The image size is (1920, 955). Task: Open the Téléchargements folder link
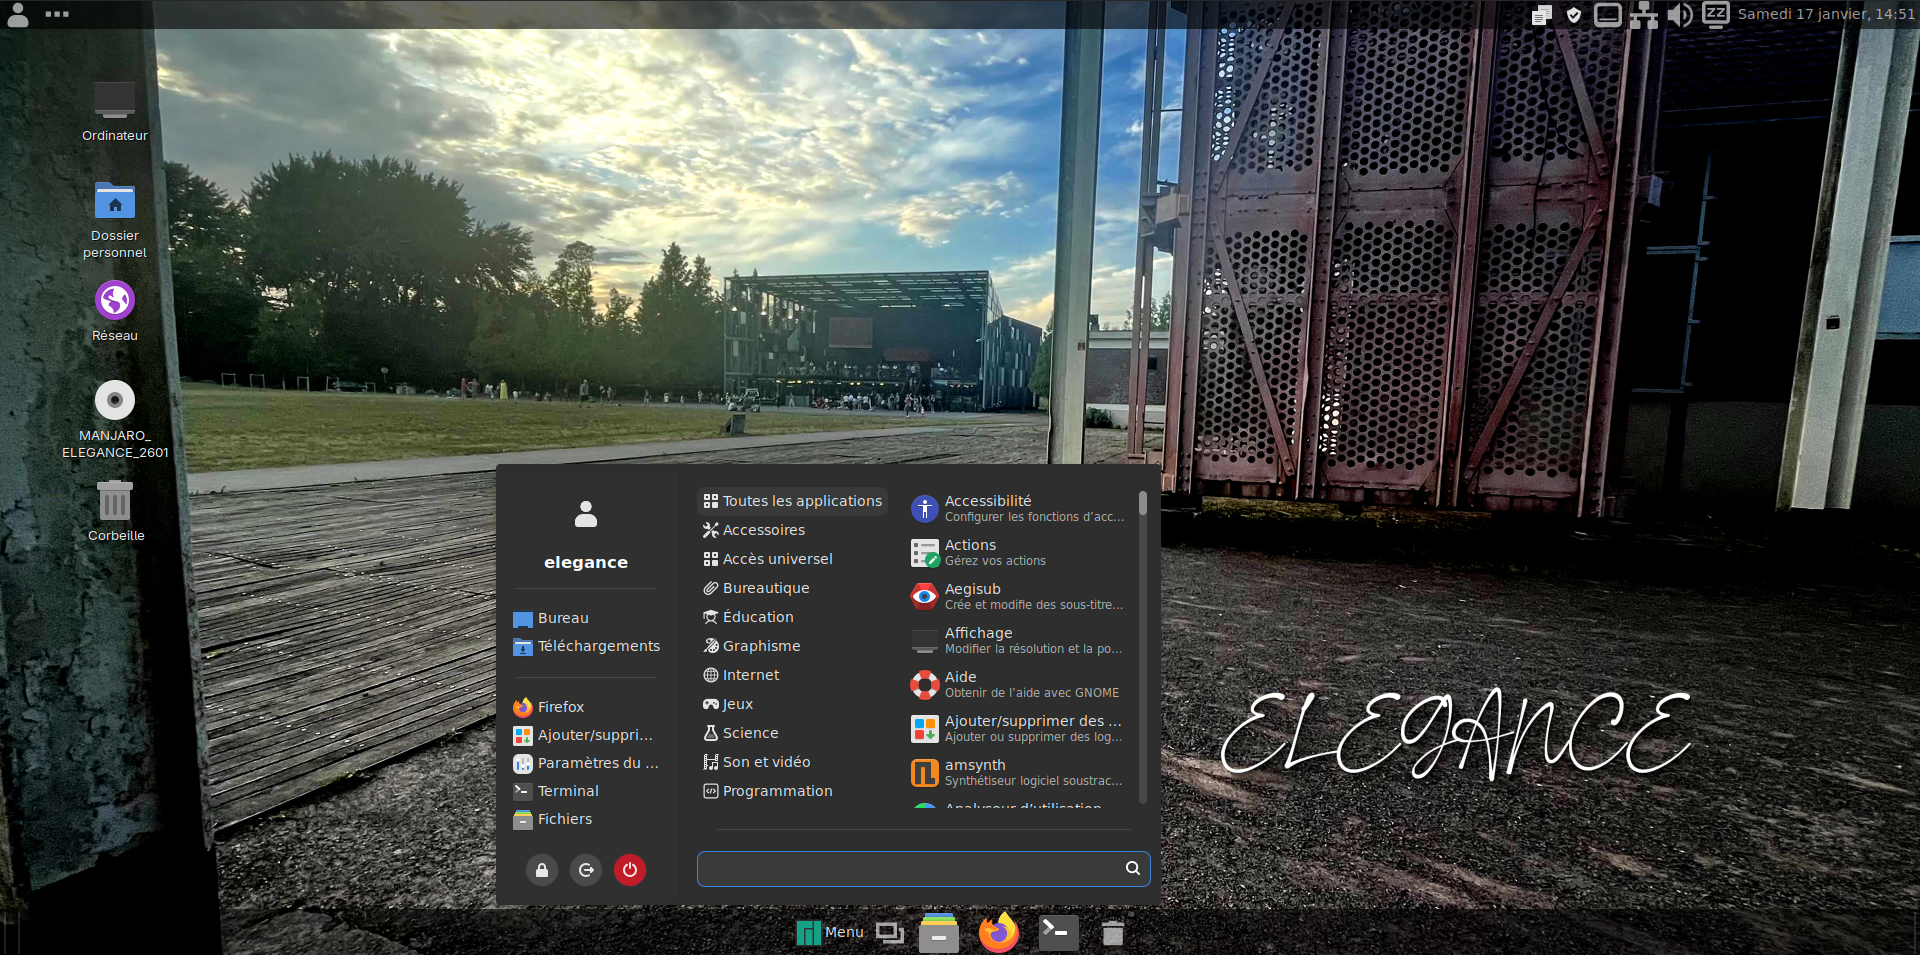(599, 645)
